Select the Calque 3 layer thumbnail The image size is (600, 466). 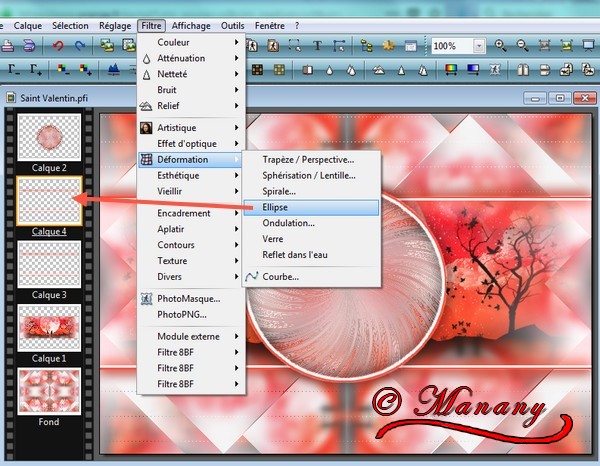[49, 264]
